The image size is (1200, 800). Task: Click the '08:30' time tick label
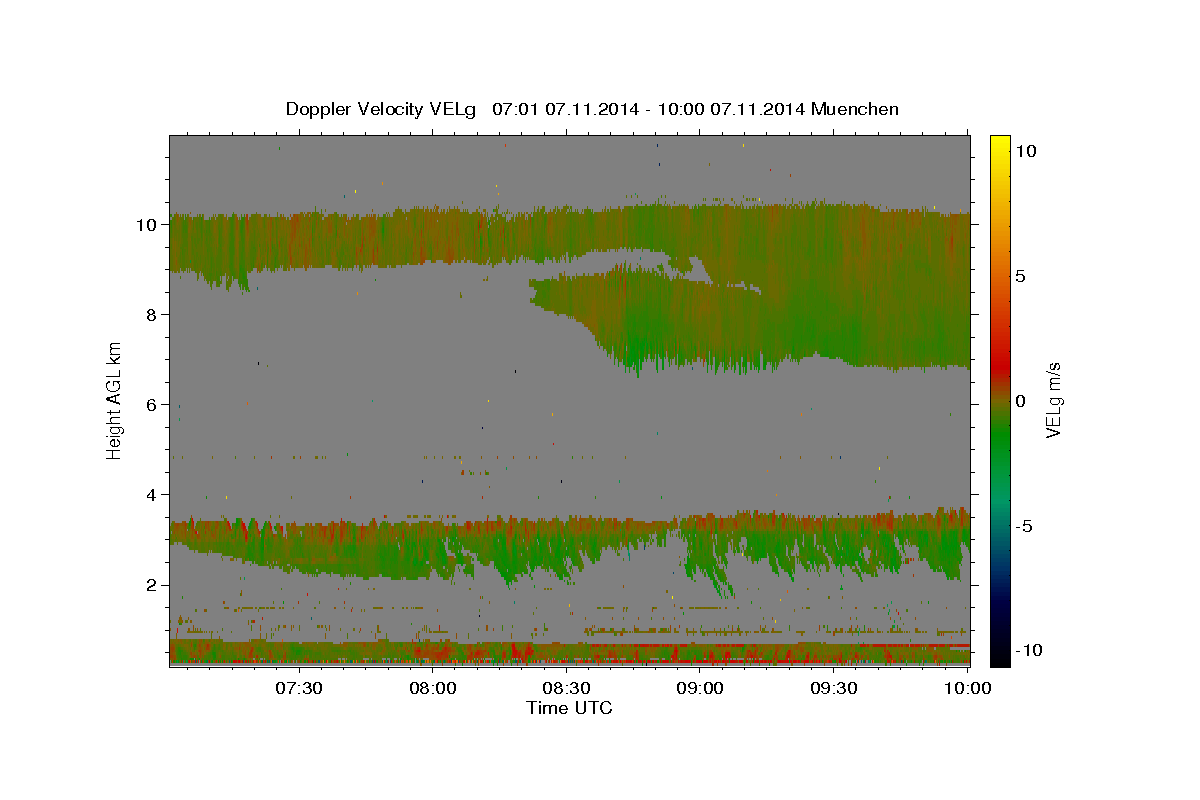[566, 688]
